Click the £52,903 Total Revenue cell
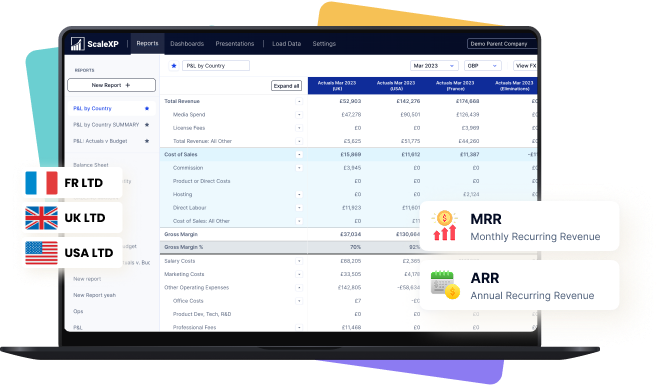The image size is (660, 386). tap(350, 101)
